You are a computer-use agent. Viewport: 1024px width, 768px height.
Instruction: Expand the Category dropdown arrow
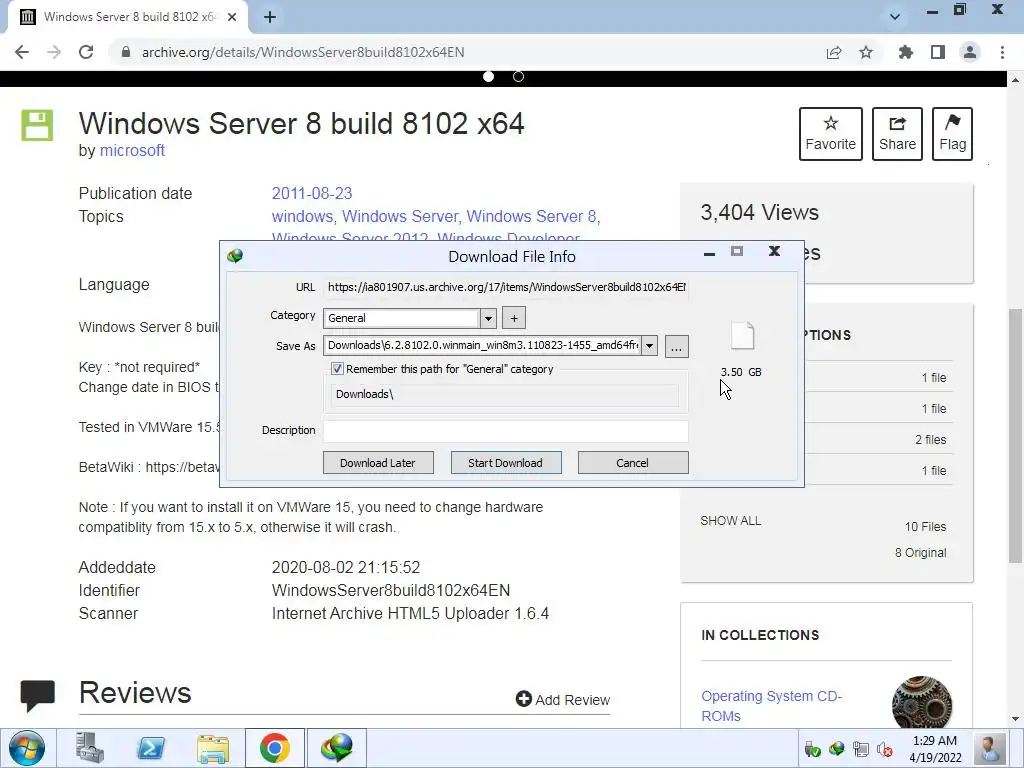click(488, 318)
